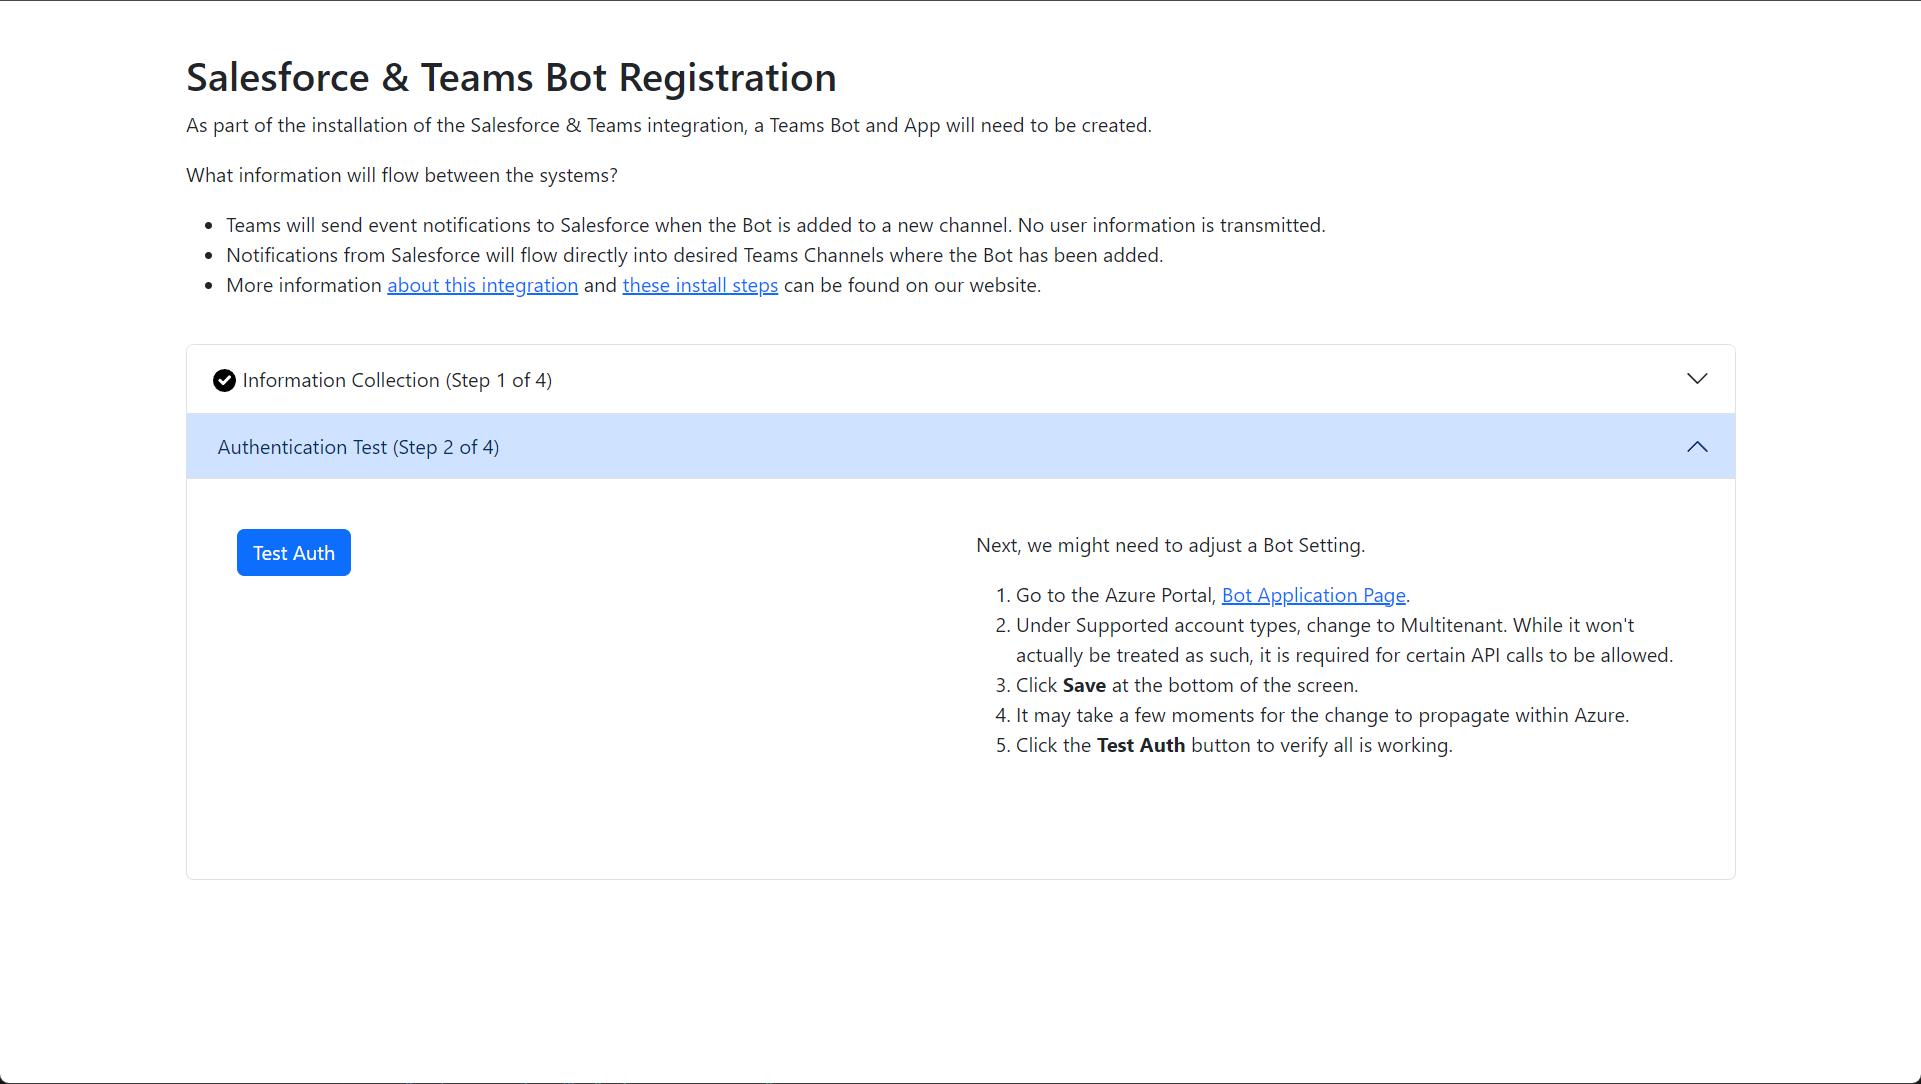Click the 'change to Multitenant' instruction step
This screenshot has height=1084, width=1921.
pyautogui.click(x=1343, y=640)
